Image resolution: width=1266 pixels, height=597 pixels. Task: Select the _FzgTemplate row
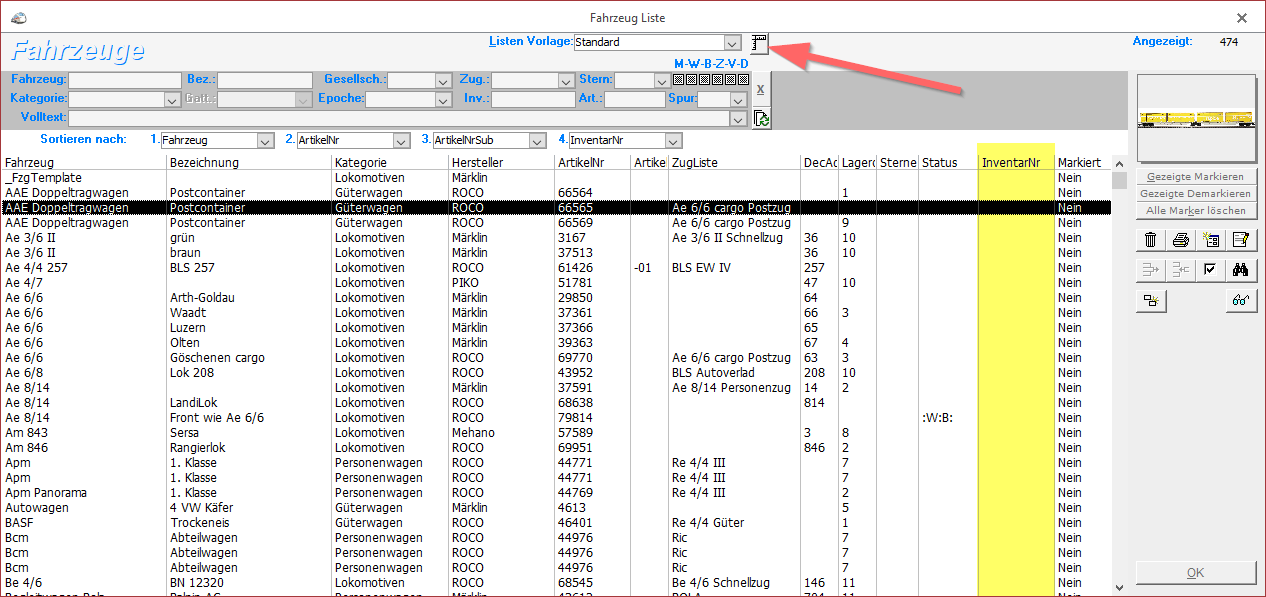pos(555,178)
